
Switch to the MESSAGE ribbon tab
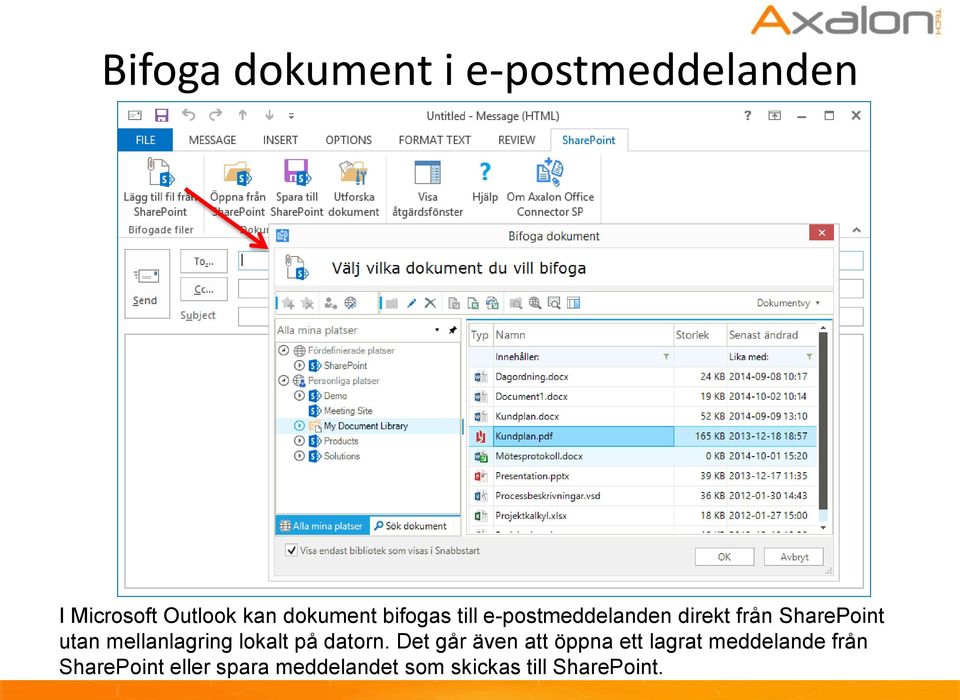(212, 140)
